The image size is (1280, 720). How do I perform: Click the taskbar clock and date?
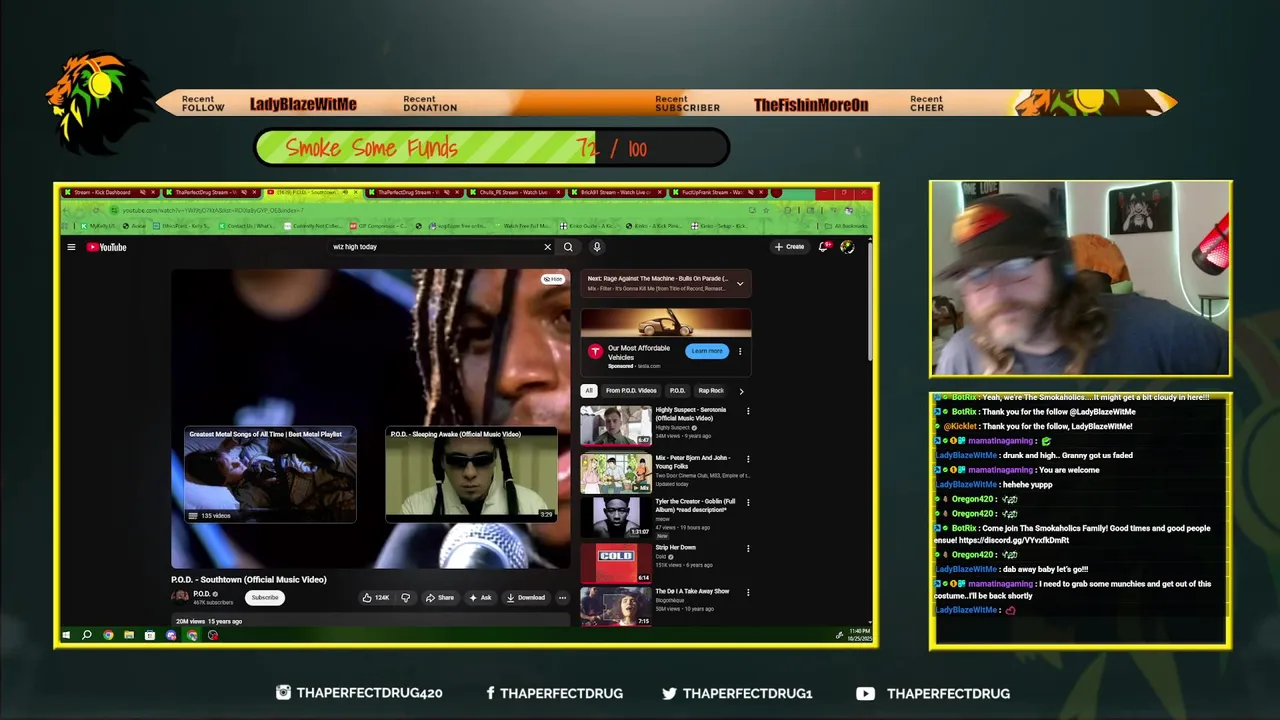[x=859, y=635]
